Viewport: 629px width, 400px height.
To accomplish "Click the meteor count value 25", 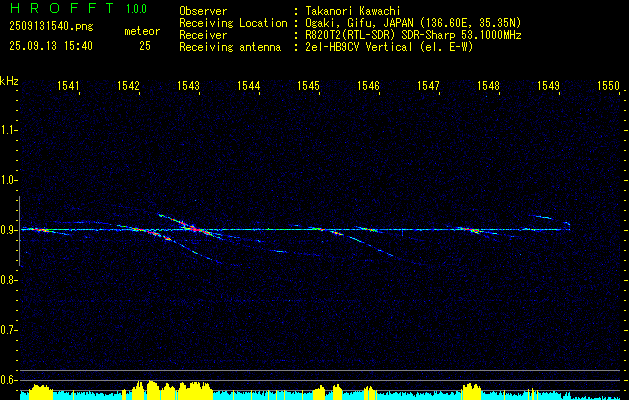I will 145,46.
